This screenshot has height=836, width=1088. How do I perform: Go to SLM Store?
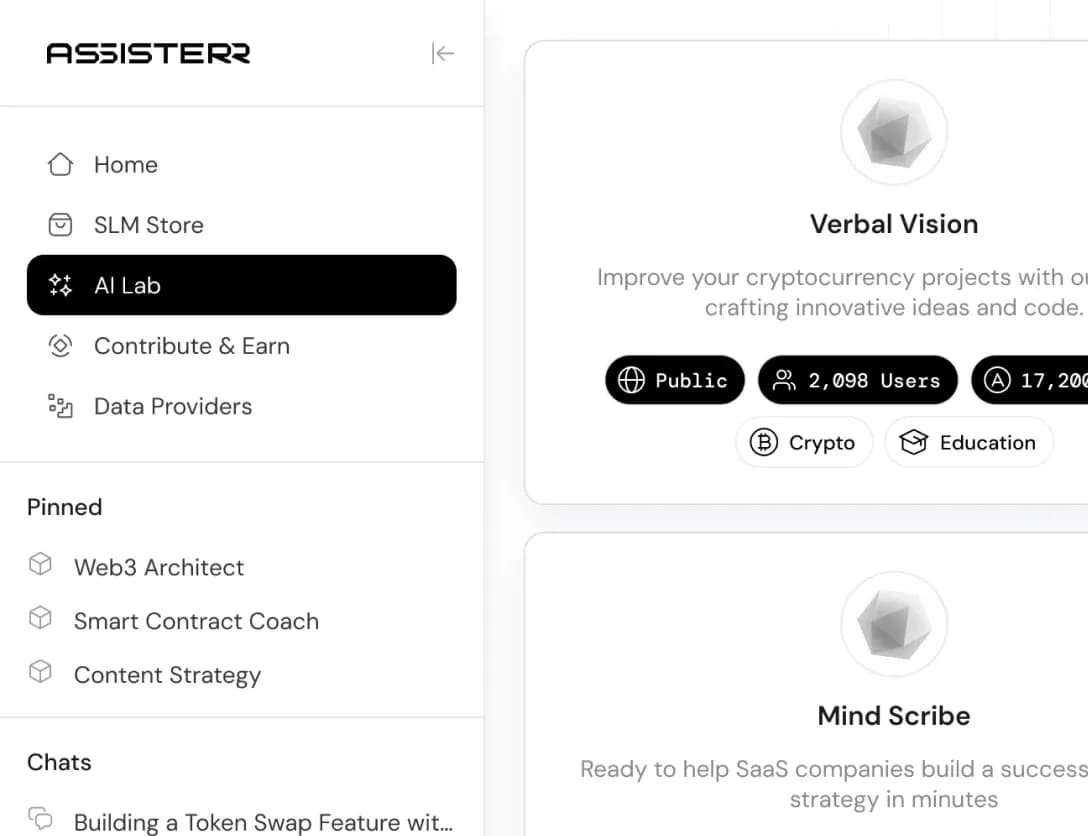[x=148, y=225]
